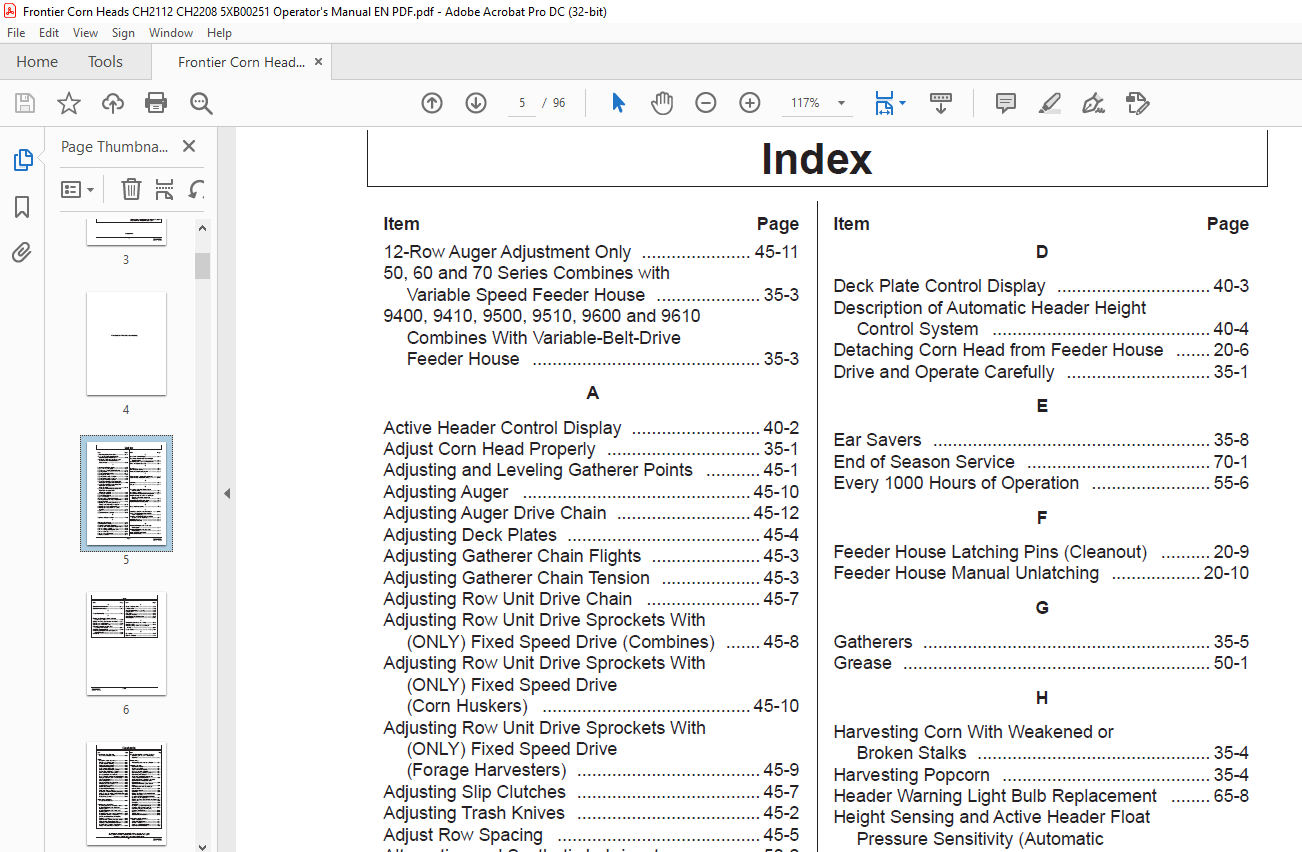The width and height of the screenshot is (1302, 852).
Task: Open the Help menu
Action: point(219,33)
